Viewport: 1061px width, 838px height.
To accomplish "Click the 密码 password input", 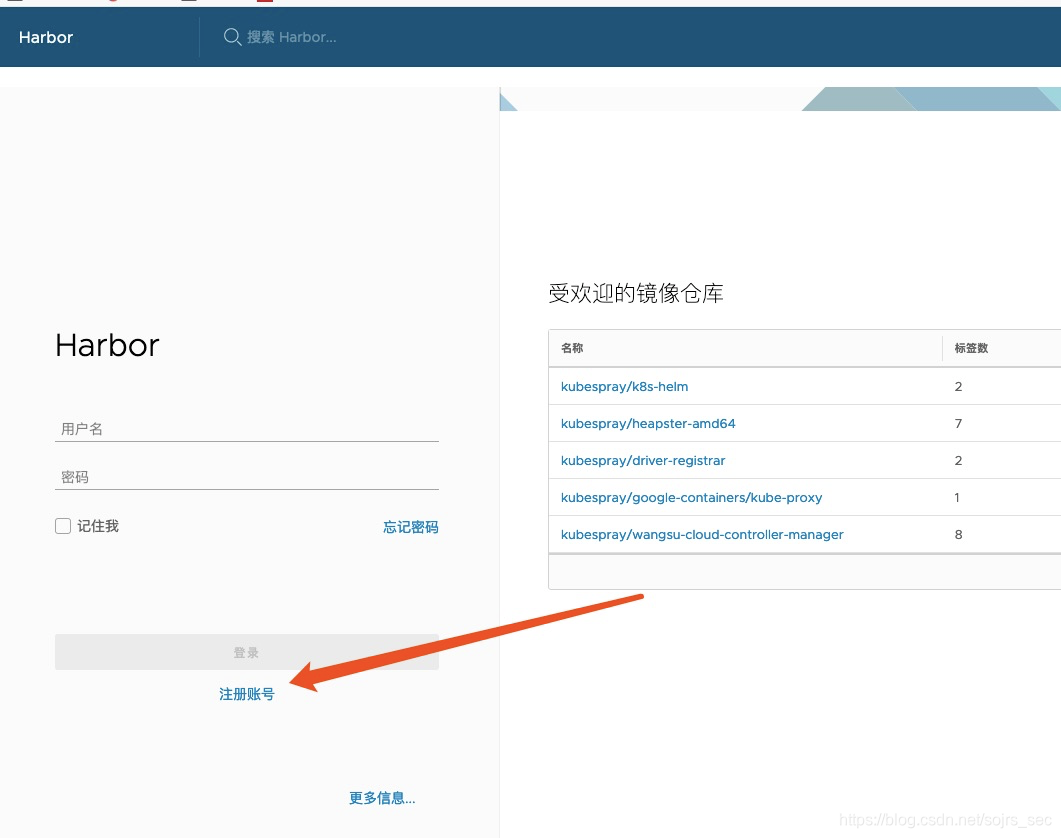I will [x=246, y=477].
